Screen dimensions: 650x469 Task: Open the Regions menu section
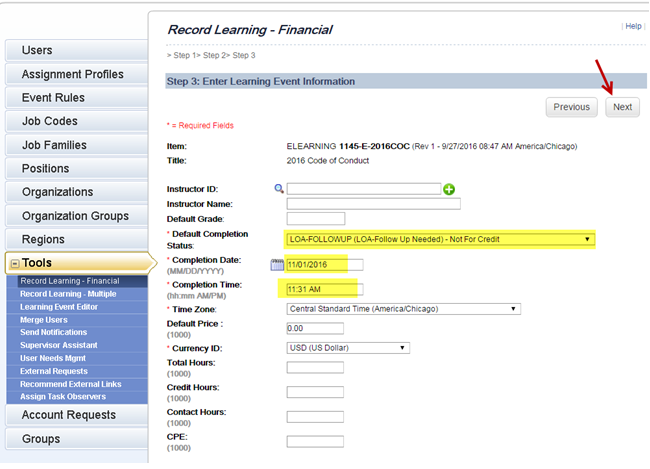click(77, 239)
